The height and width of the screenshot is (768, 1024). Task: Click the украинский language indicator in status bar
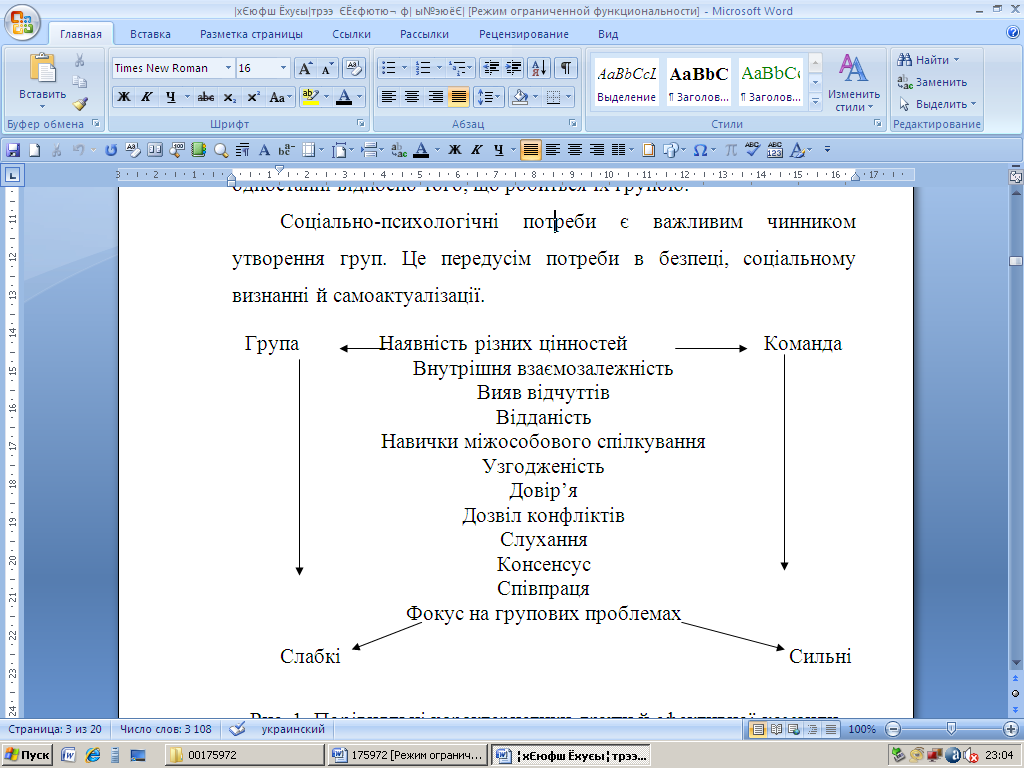pos(293,729)
